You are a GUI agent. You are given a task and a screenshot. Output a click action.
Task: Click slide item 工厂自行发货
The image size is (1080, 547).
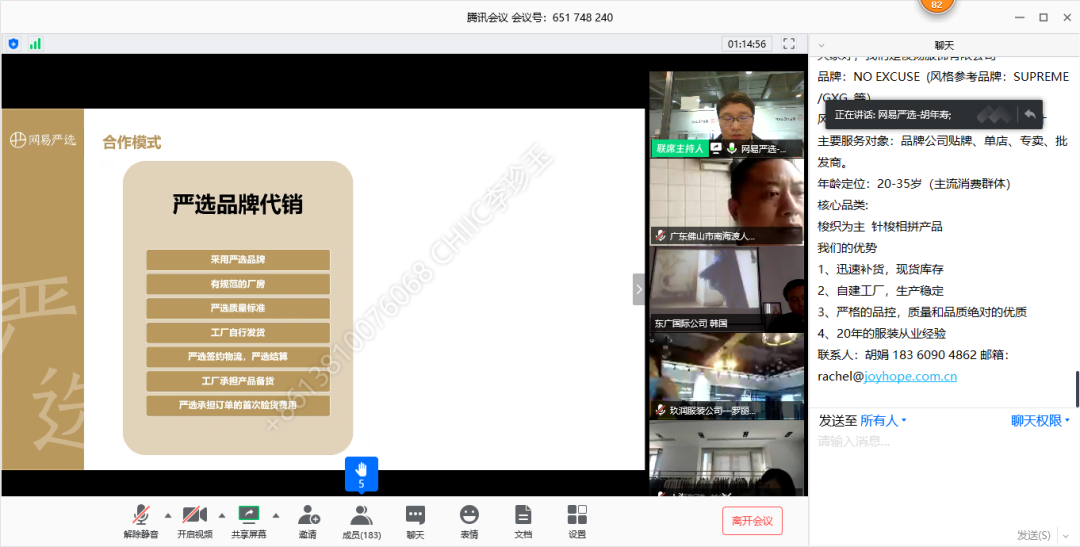coord(238,333)
